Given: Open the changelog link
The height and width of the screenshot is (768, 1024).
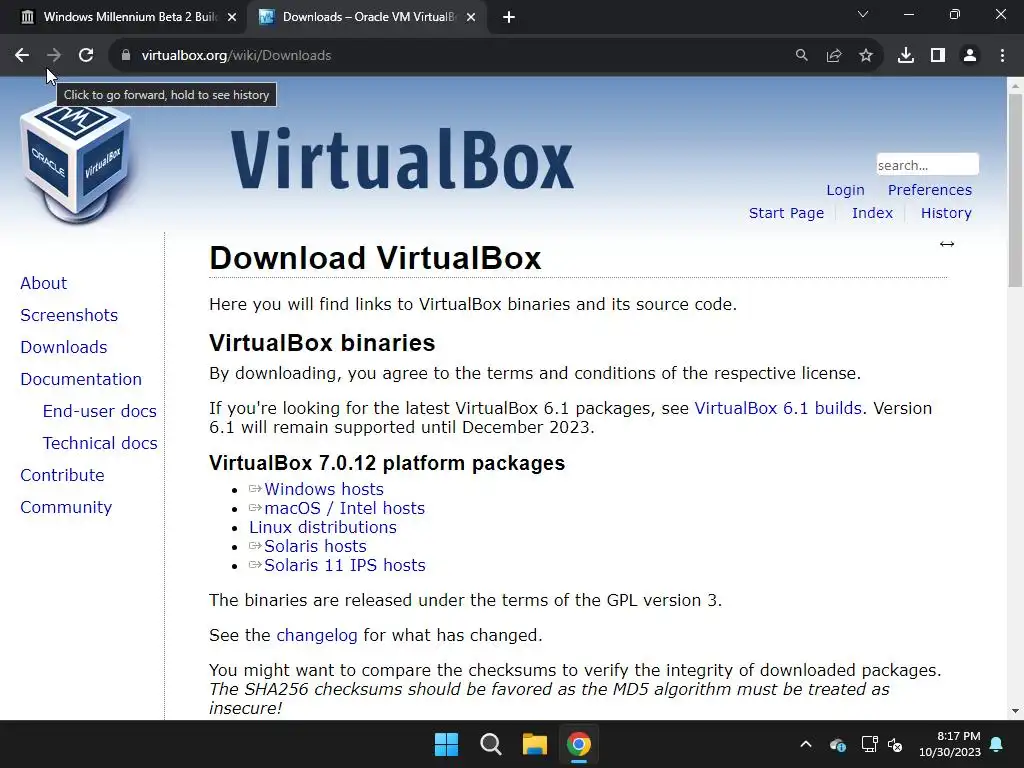Looking at the screenshot, I should (x=317, y=635).
